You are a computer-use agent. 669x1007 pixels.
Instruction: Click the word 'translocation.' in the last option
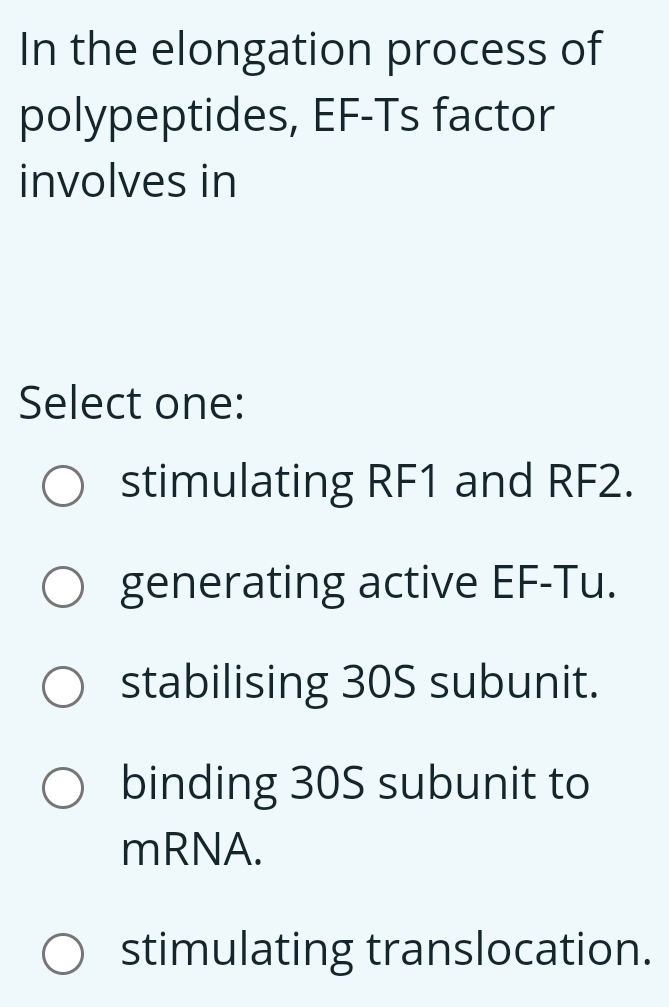[x=509, y=949]
